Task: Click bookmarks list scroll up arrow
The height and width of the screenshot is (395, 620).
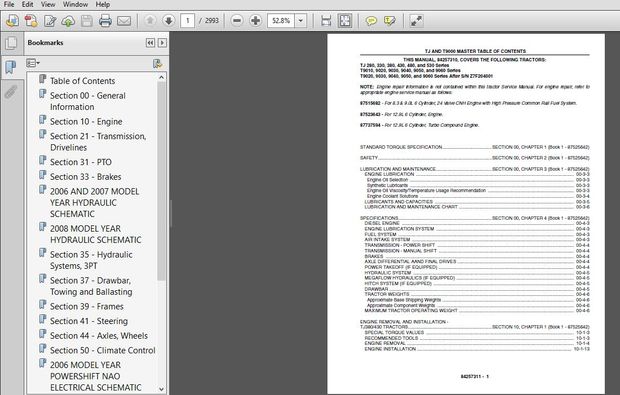Action: coord(161,77)
